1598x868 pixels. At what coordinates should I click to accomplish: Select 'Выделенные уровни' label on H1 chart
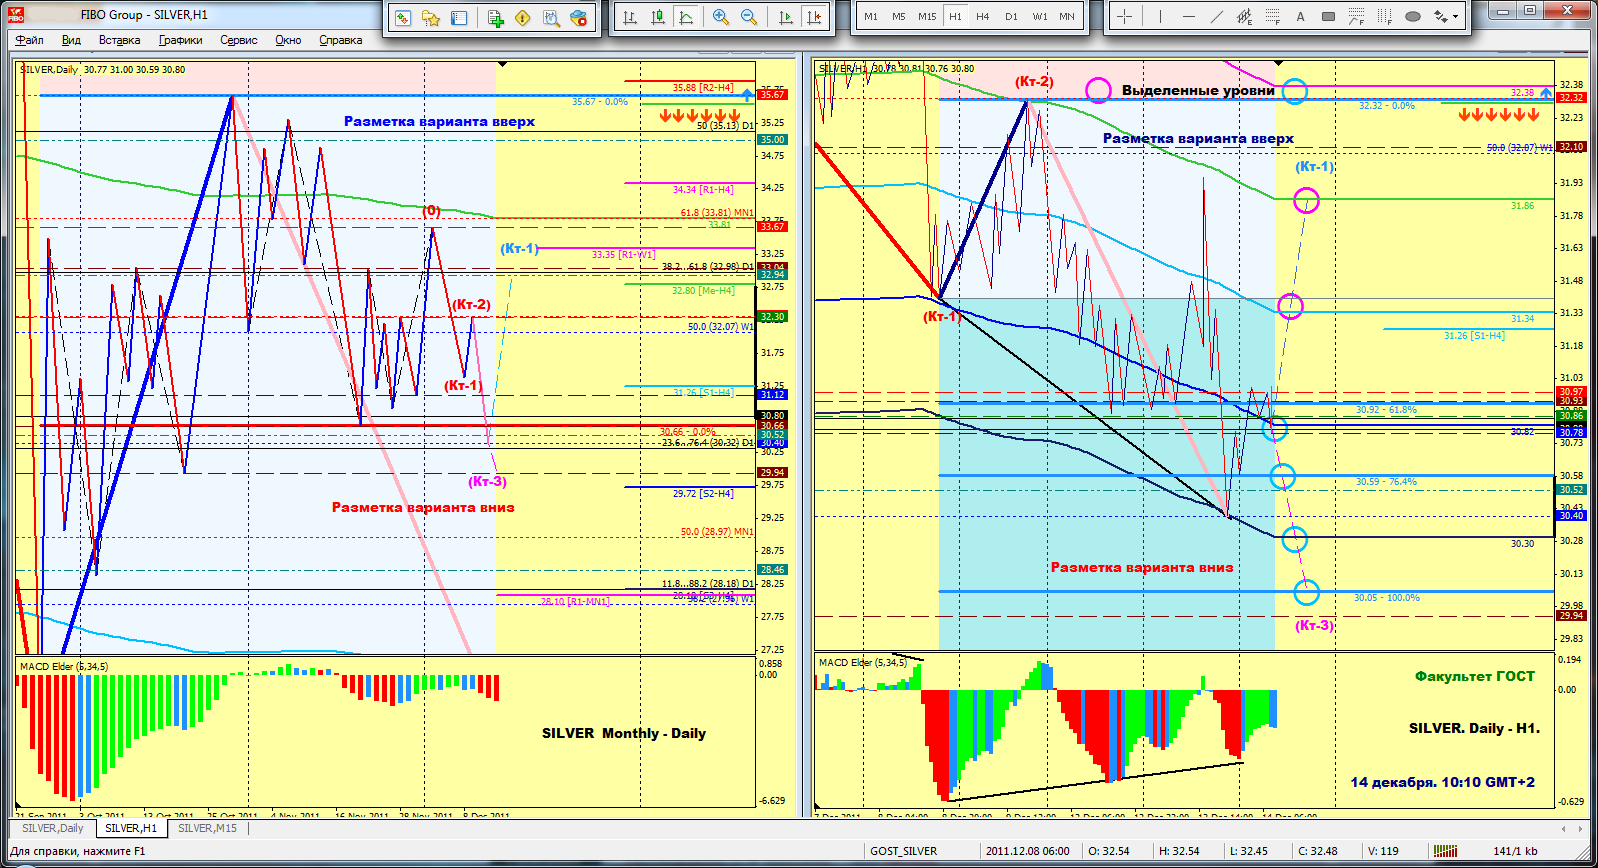point(1198,90)
